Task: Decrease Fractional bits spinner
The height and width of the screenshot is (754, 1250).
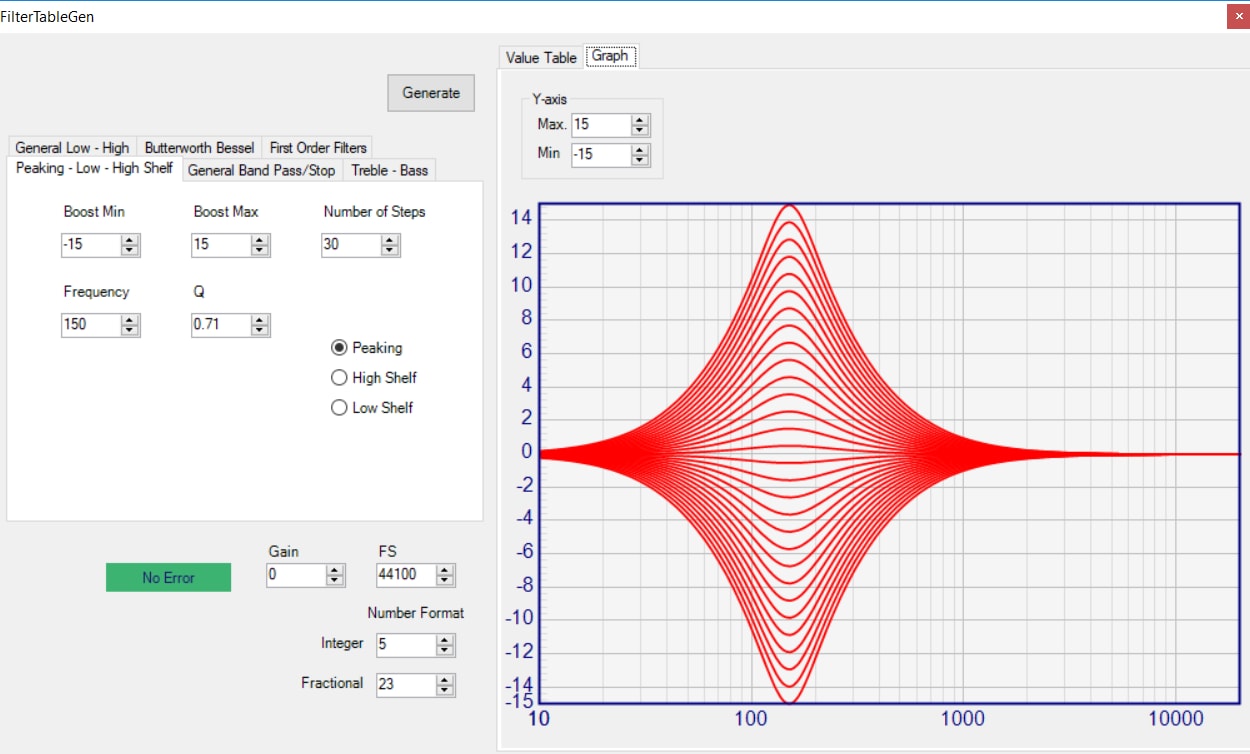Action: click(445, 690)
